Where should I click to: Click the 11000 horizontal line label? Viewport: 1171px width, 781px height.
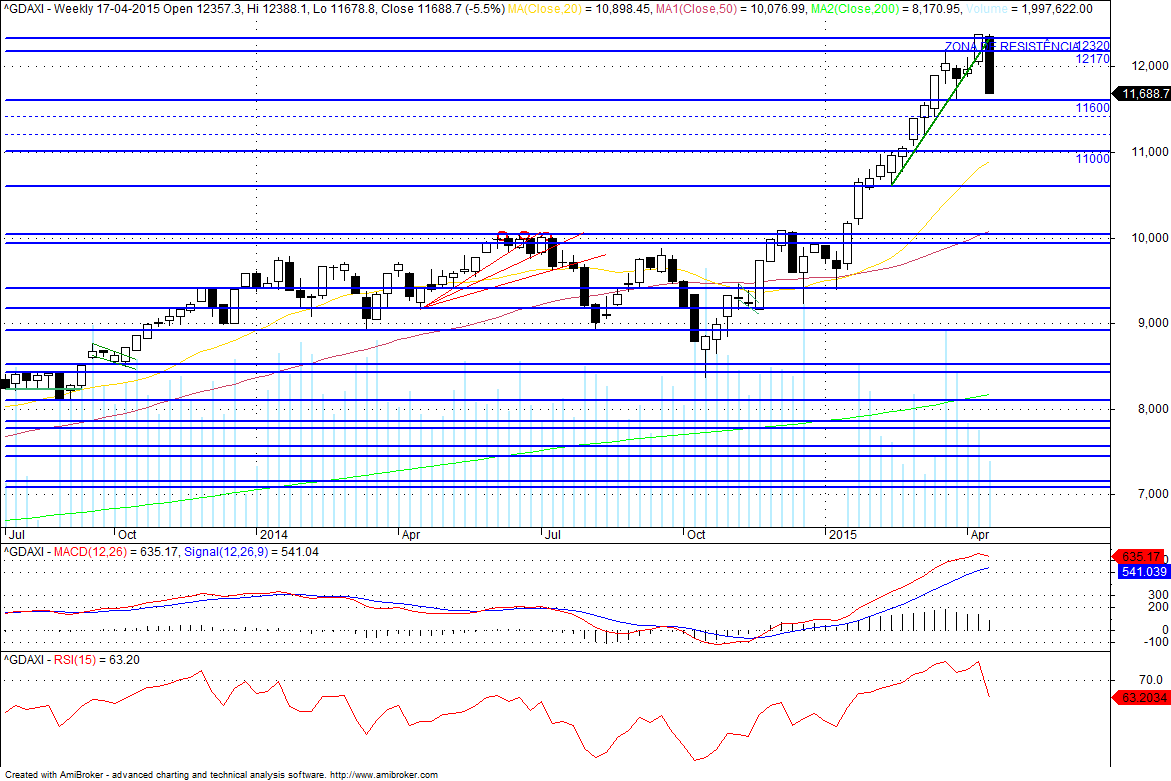tap(1092, 158)
